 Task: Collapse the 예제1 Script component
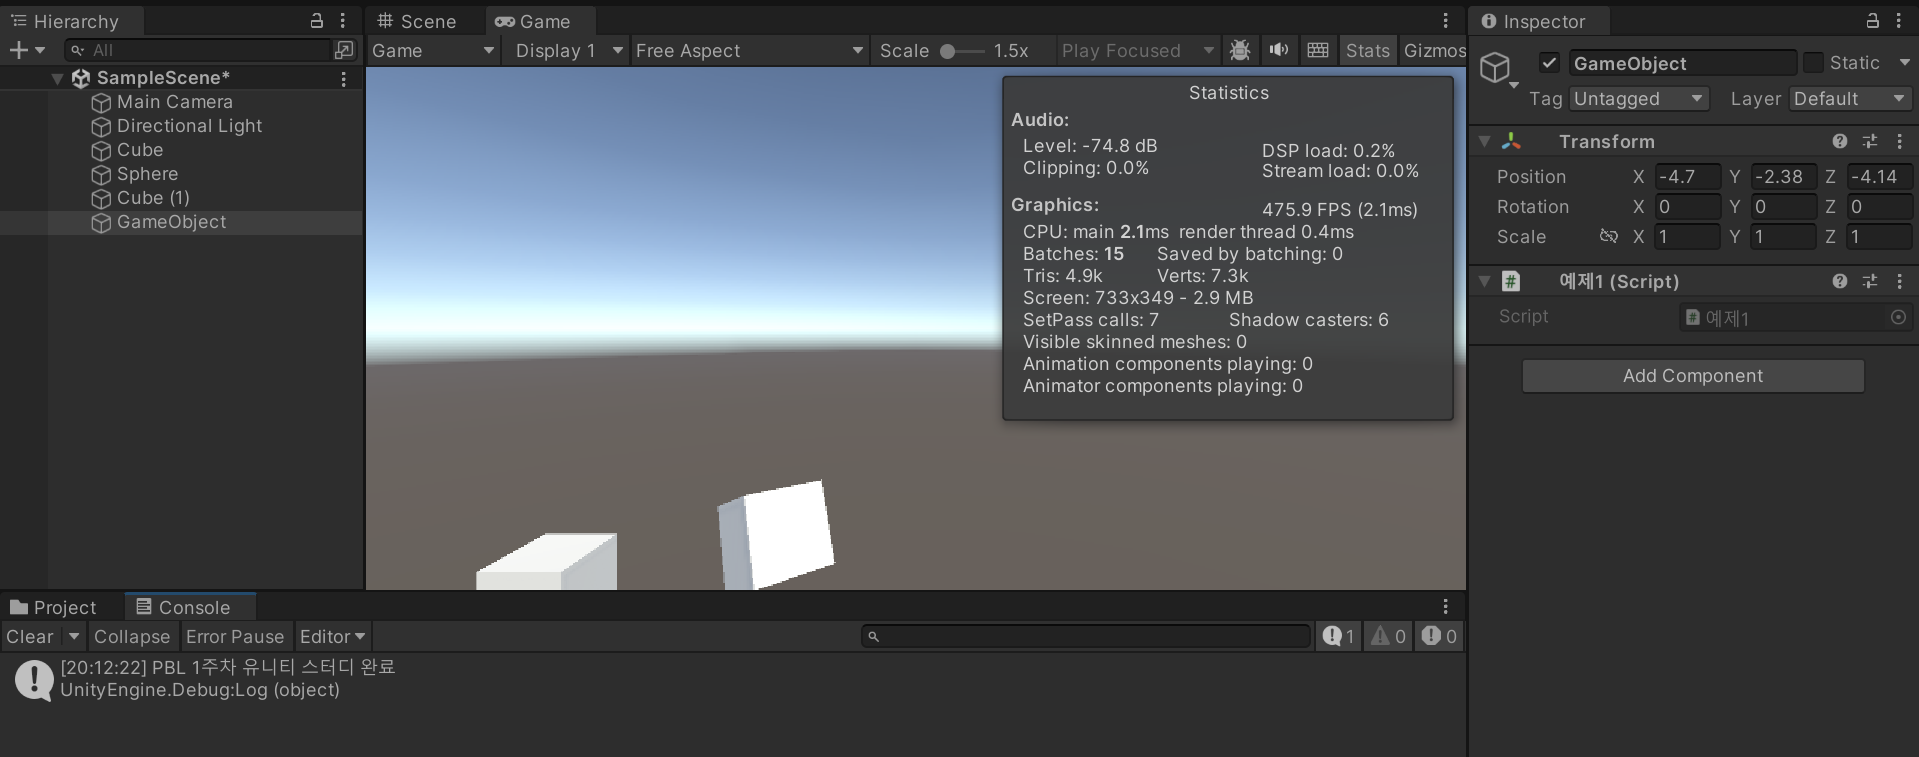coord(1484,282)
